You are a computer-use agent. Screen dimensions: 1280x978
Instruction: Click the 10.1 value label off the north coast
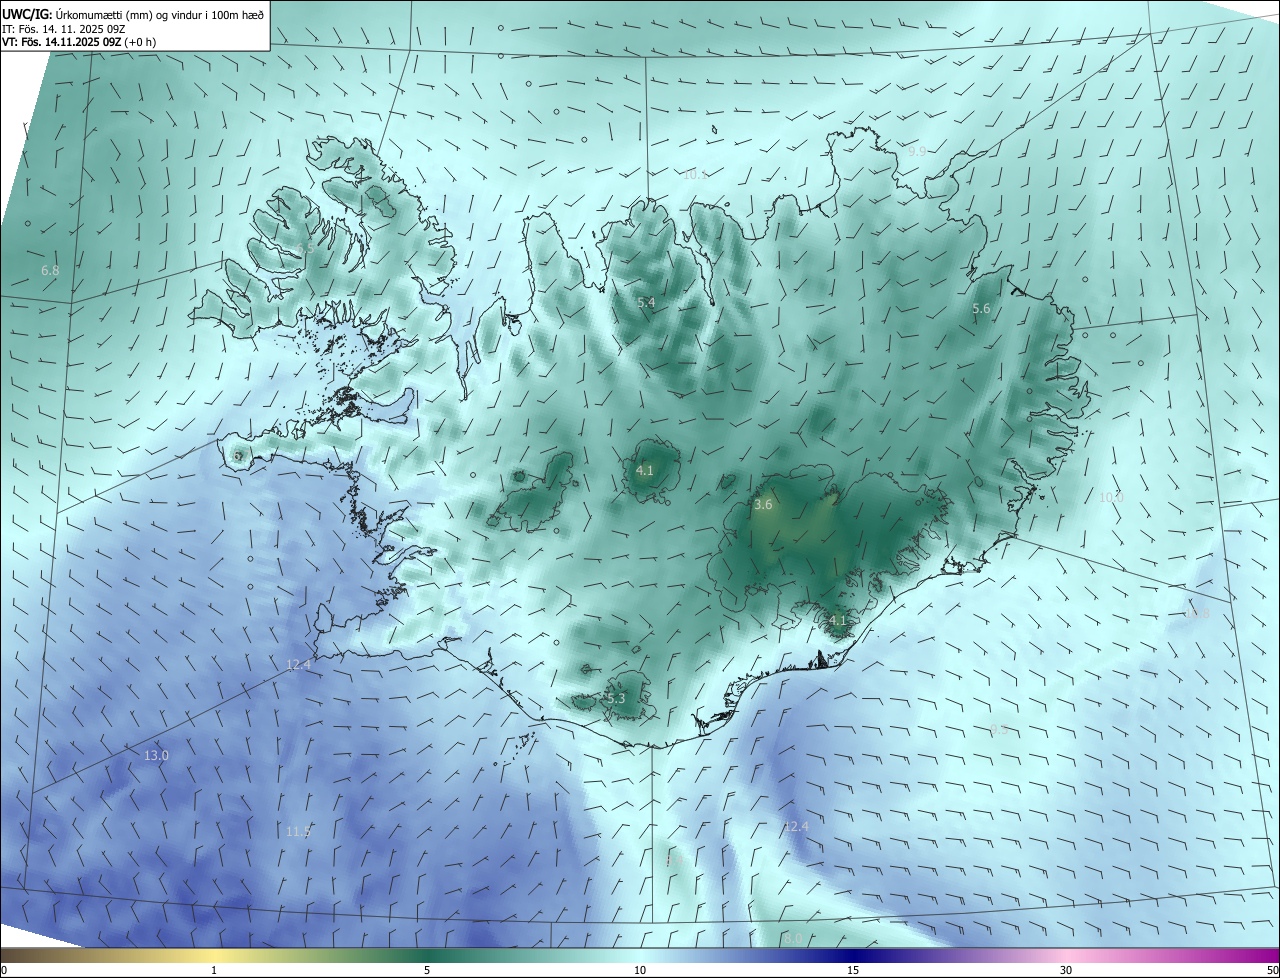coord(695,174)
